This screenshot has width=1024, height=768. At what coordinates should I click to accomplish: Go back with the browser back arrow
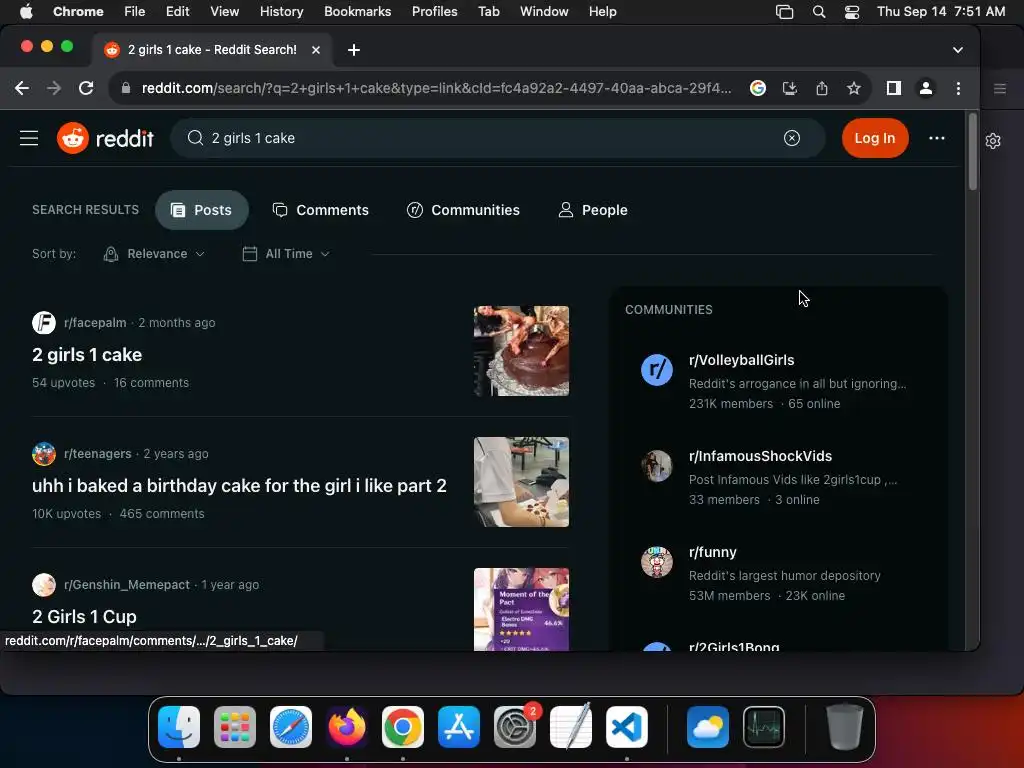coord(22,88)
